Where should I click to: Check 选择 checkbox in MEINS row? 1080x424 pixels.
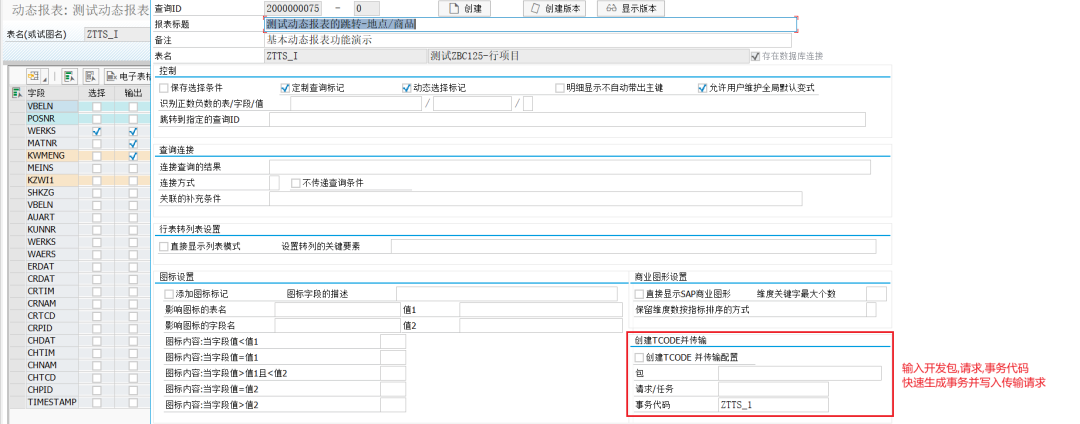click(x=97, y=168)
